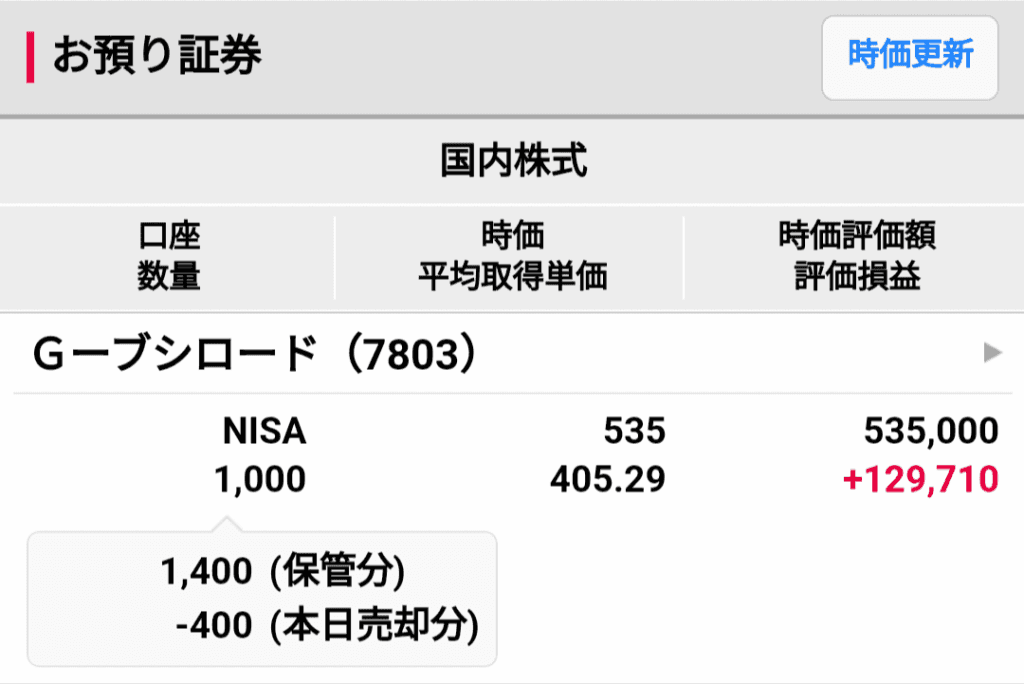Click the 時価評価額 column header
The height and width of the screenshot is (684, 1024).
tap(857, 237)
